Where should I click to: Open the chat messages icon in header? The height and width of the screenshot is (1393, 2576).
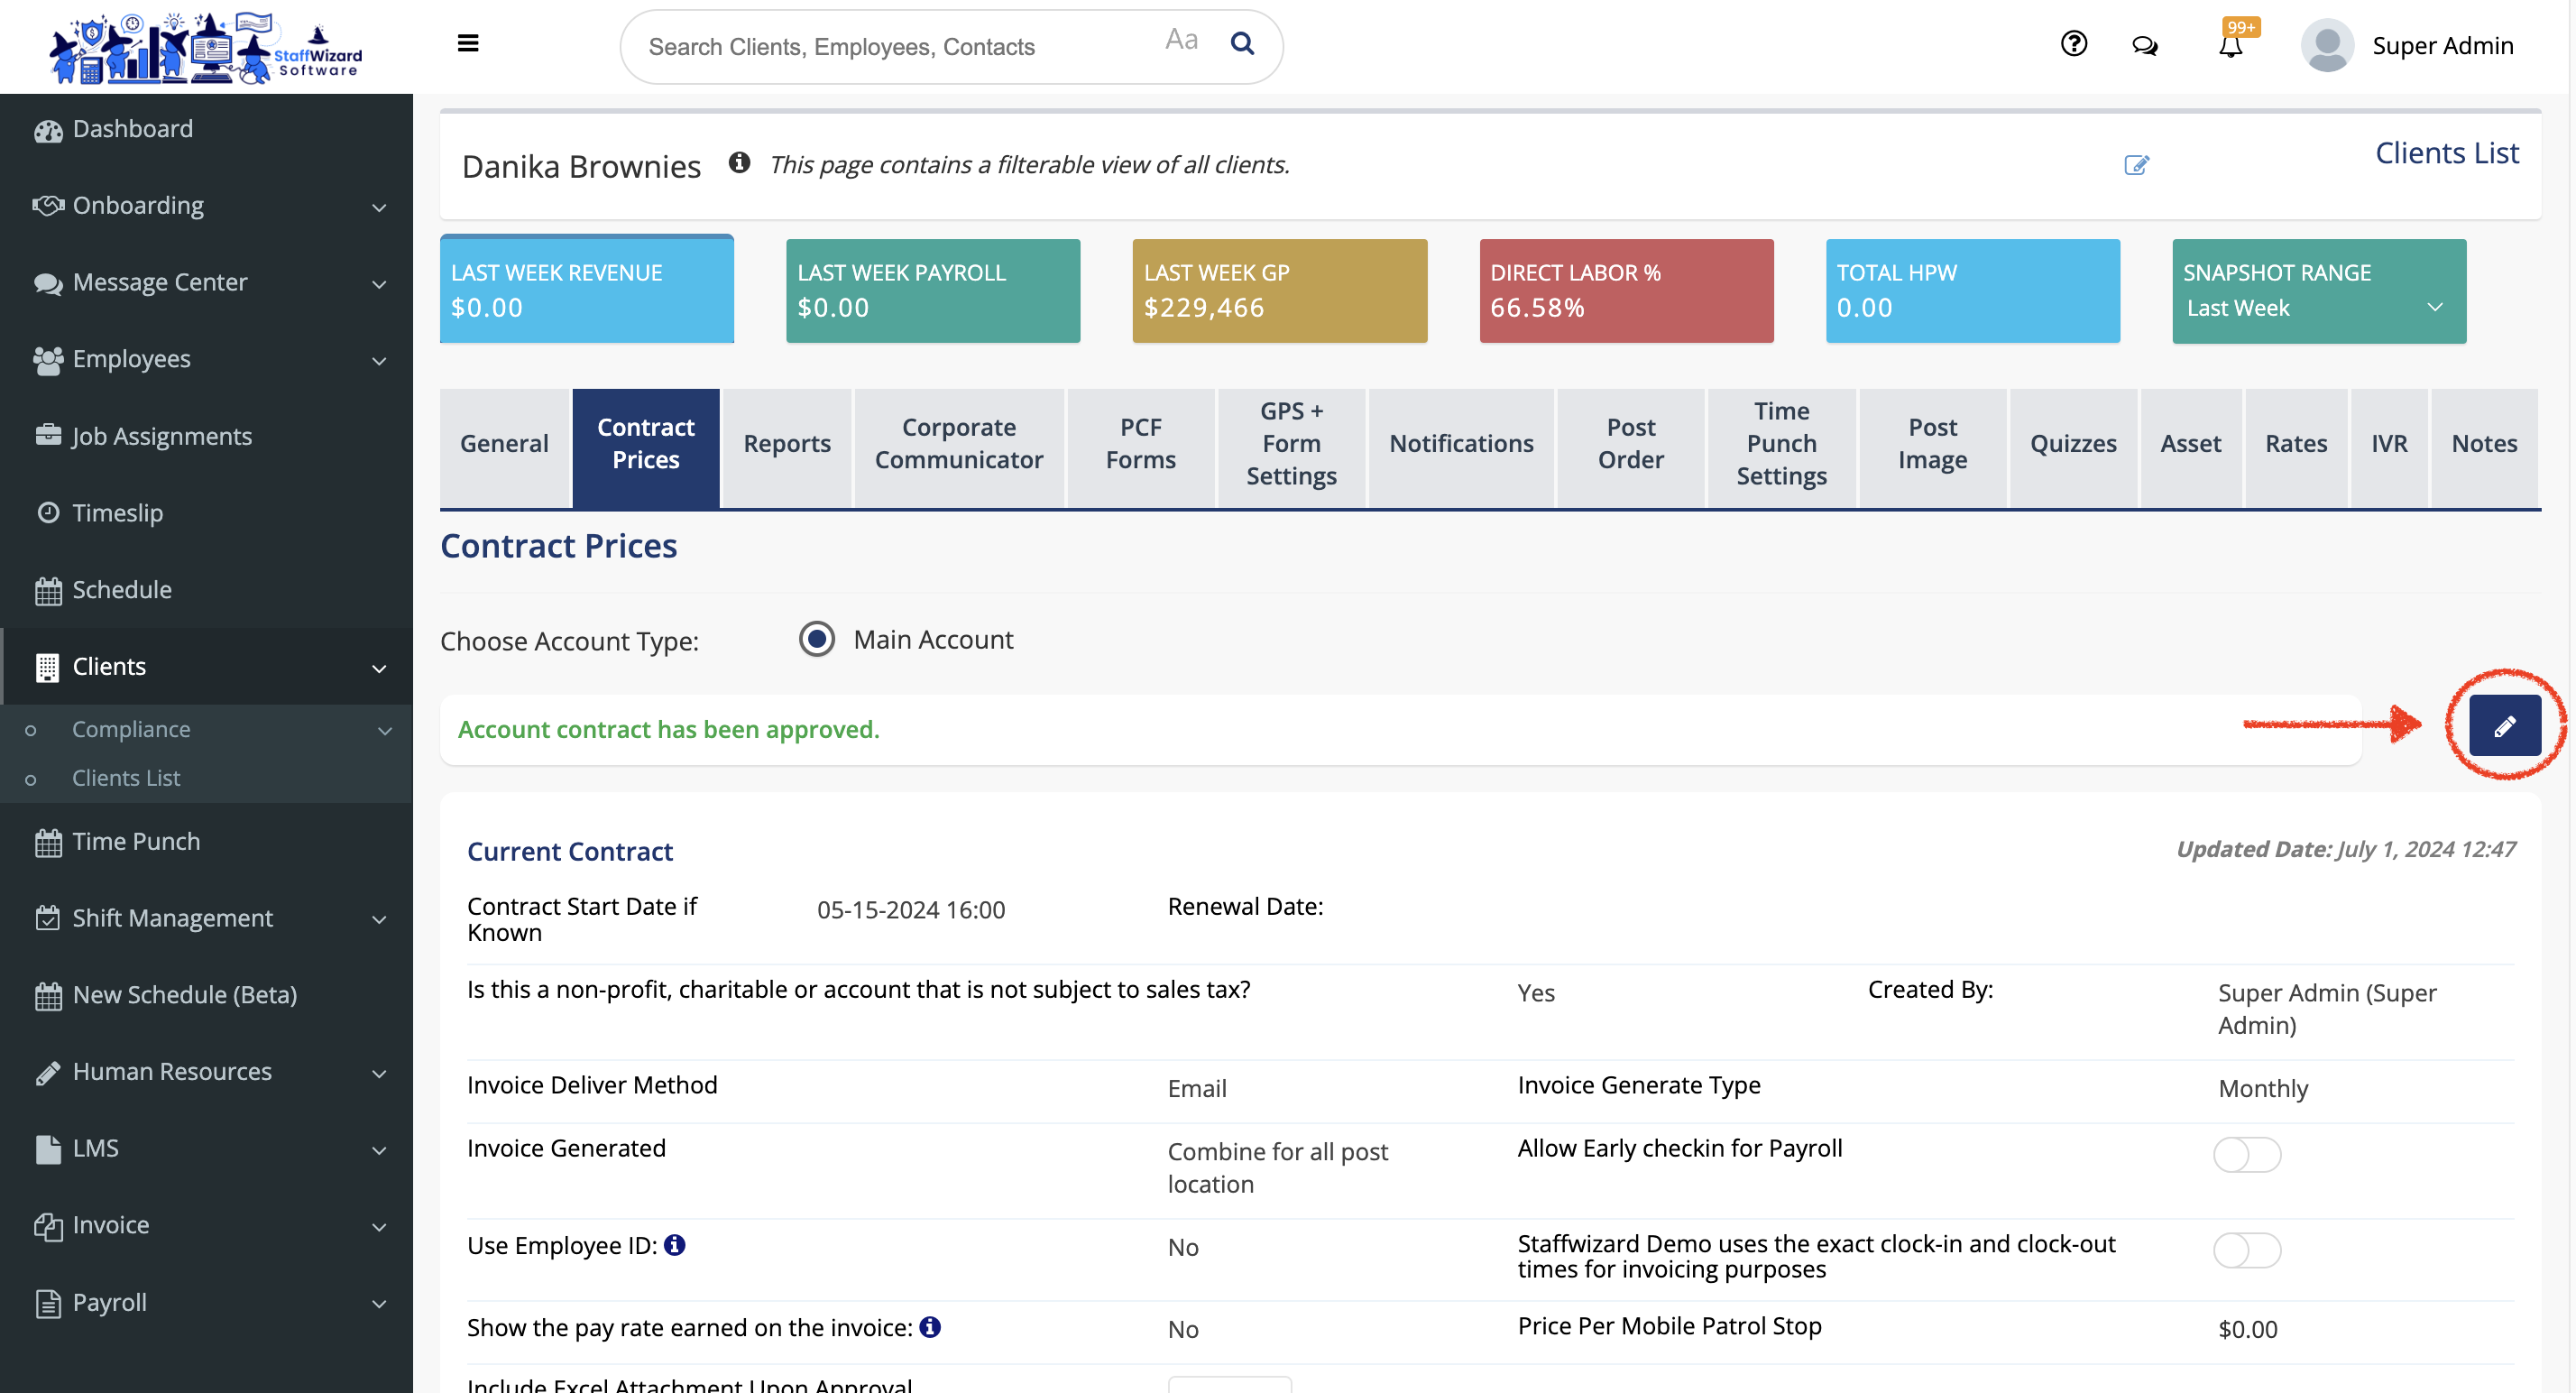pos(2144,46)
